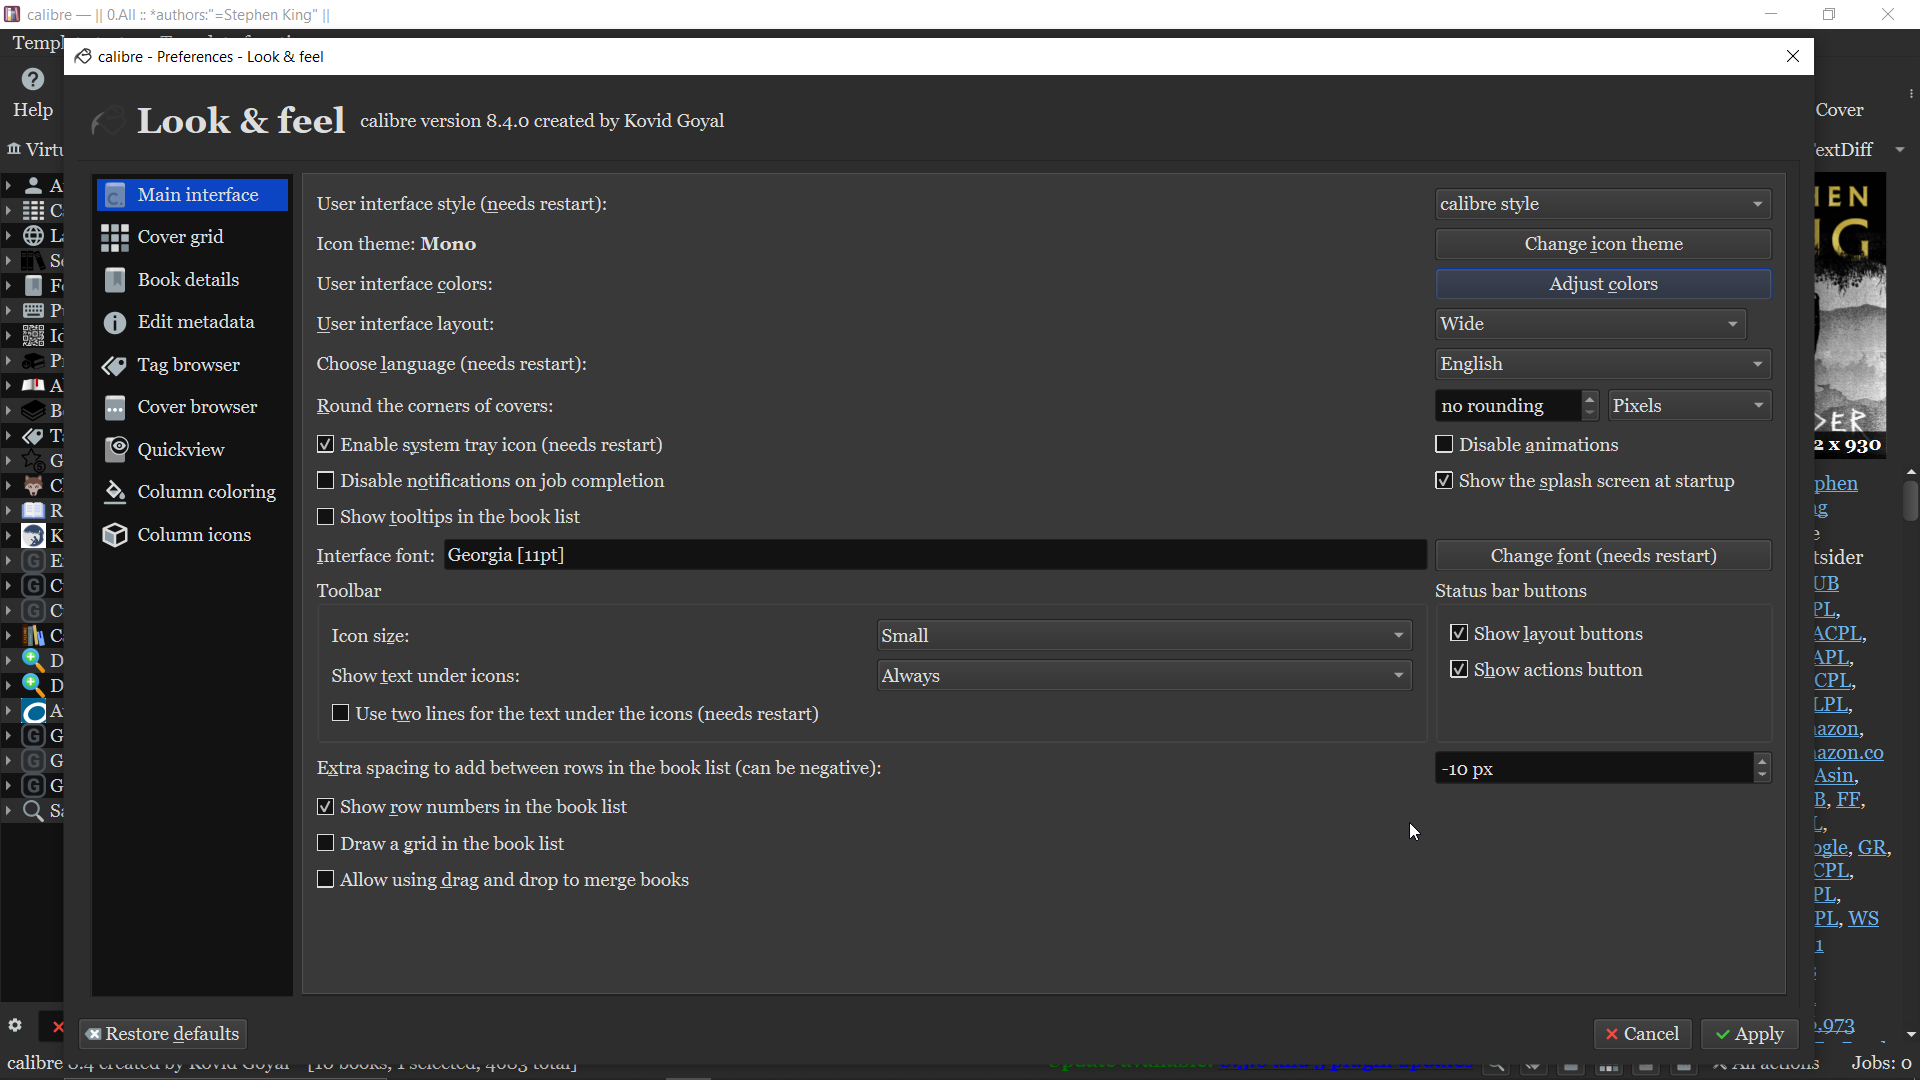The width and height of the screenshot is (1920, 1080).
Task: Expand the toolbar Icon size dropdown
Action: [x=1143, y=636]
